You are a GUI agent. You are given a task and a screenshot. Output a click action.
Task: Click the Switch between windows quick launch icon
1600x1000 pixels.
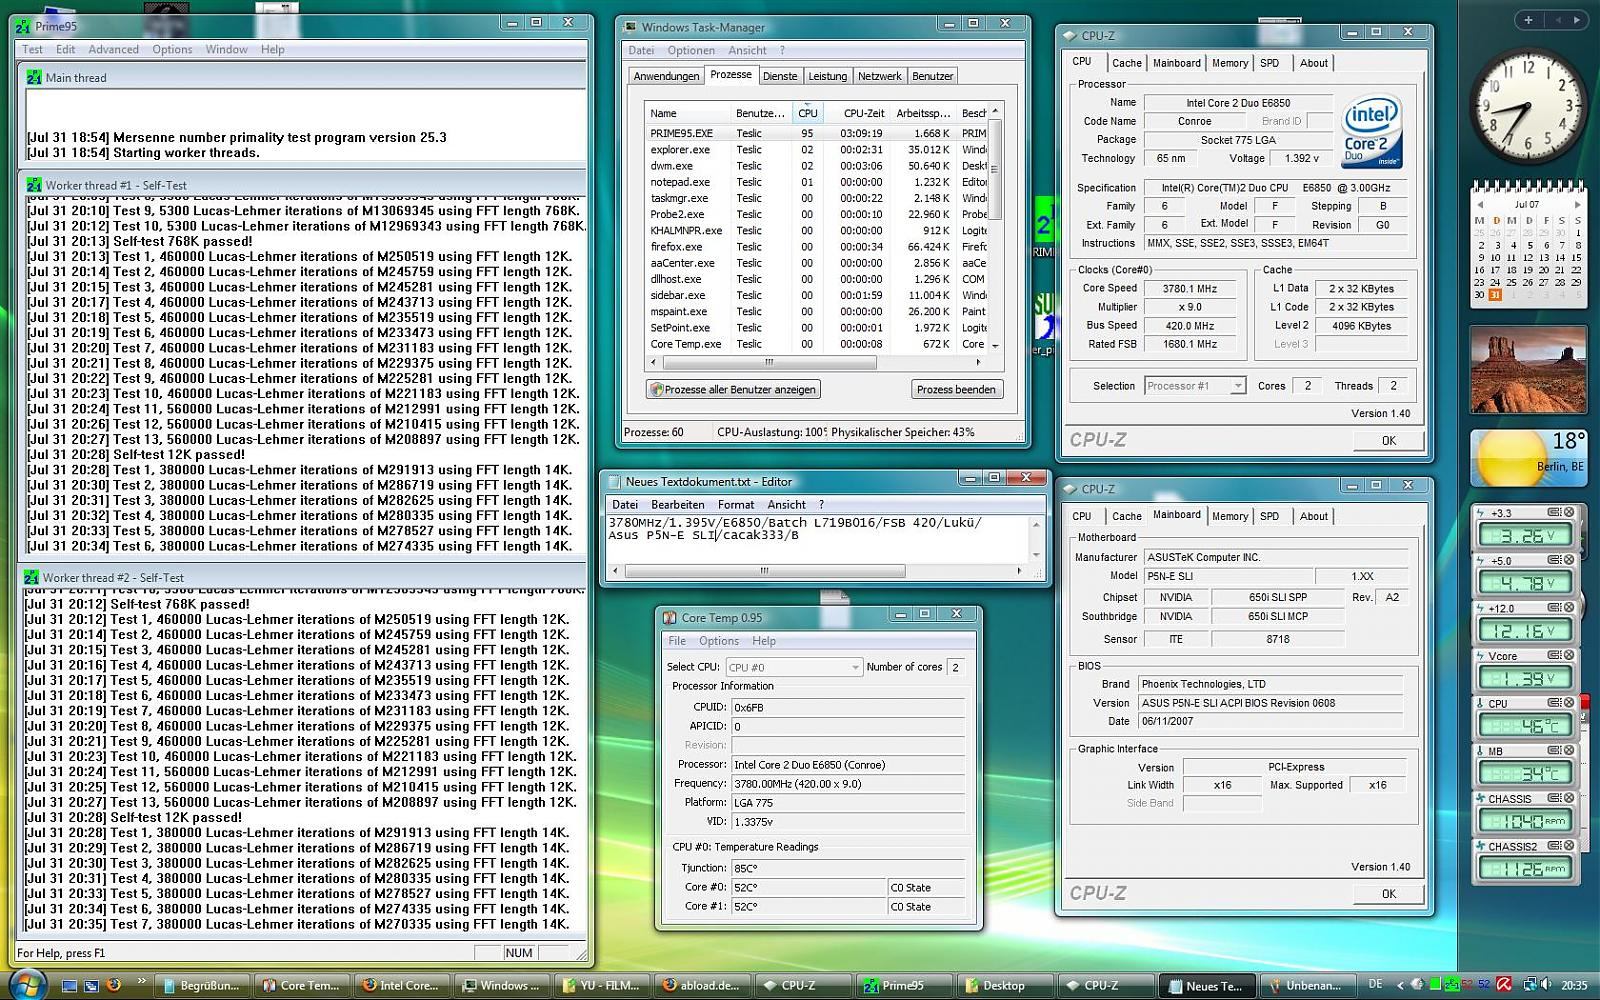coord(92,985)
